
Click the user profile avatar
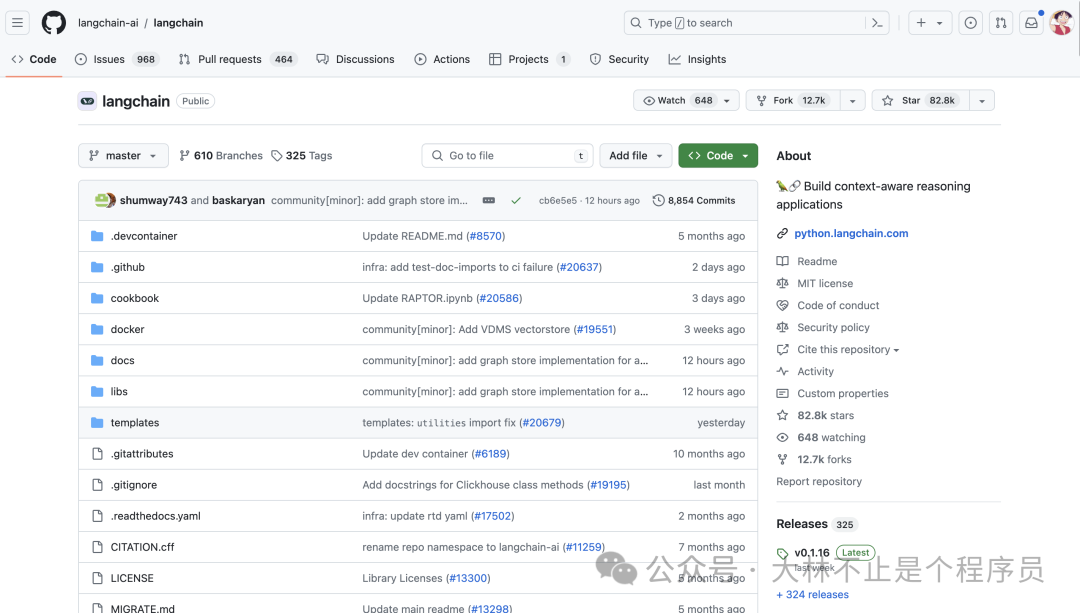click(x=1061, y=23)
